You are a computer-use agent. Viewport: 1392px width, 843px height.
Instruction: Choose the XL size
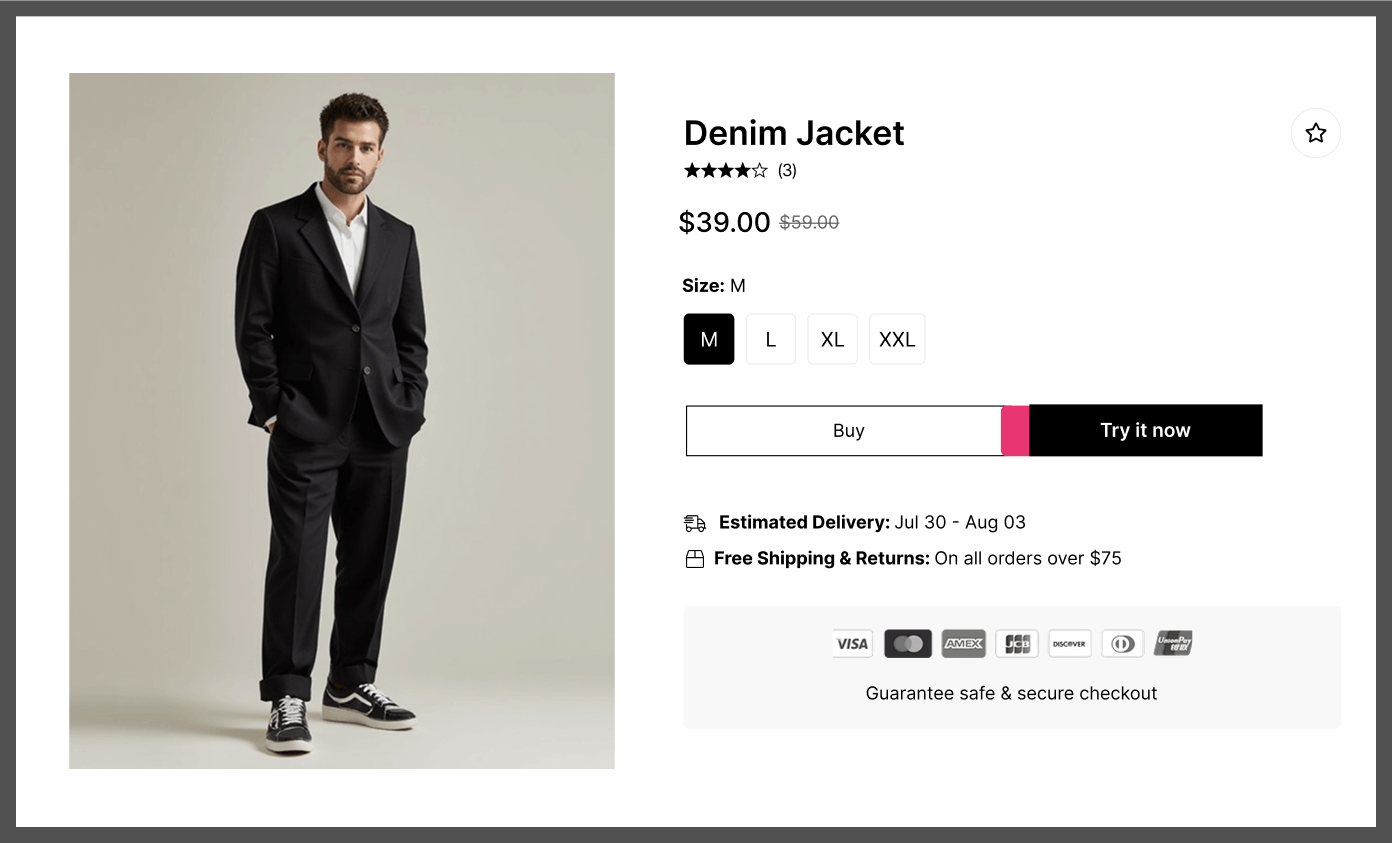pos(832,339)
